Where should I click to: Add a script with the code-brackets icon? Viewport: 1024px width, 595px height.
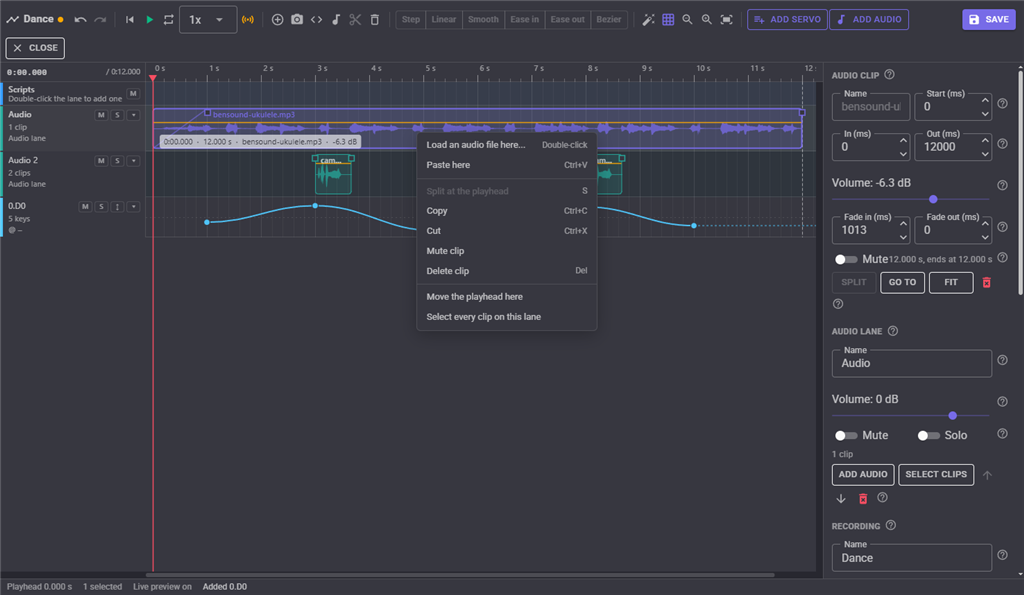click(x=317, y=20)
